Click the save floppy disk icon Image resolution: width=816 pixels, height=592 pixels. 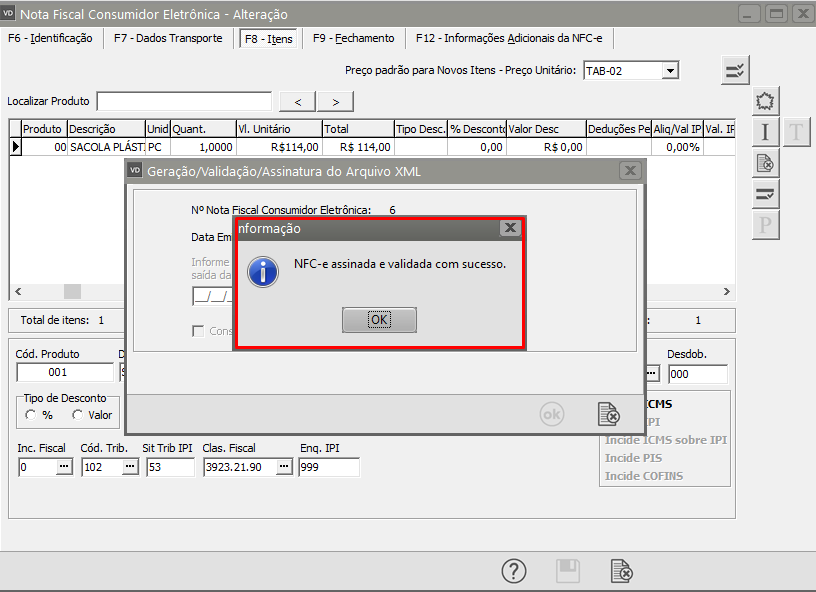pyautogui.click(x=568, y=571)
